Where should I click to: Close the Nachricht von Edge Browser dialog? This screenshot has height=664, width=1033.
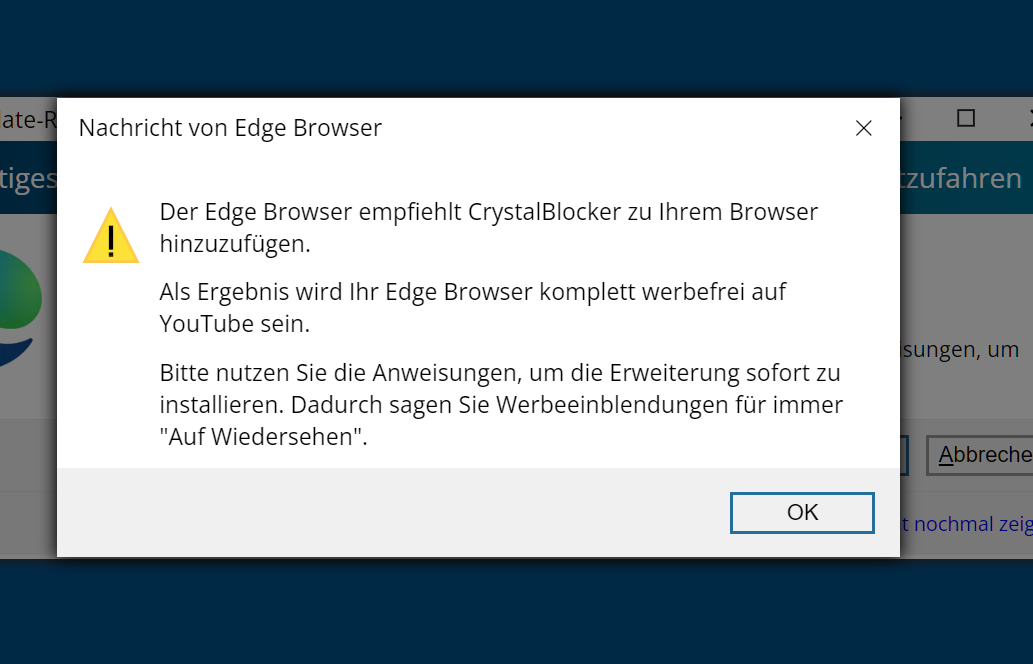click(x=864, y=128)
